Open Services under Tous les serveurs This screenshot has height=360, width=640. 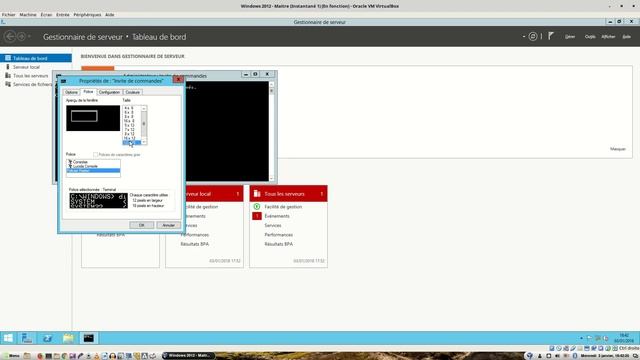pos(273,225)
